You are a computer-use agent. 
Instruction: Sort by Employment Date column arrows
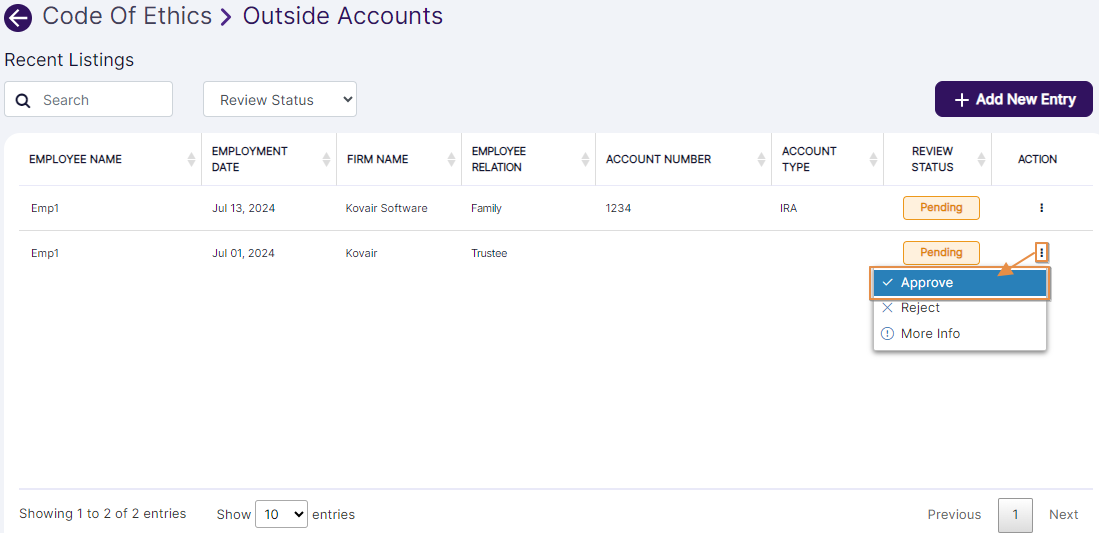coord(326,160)
